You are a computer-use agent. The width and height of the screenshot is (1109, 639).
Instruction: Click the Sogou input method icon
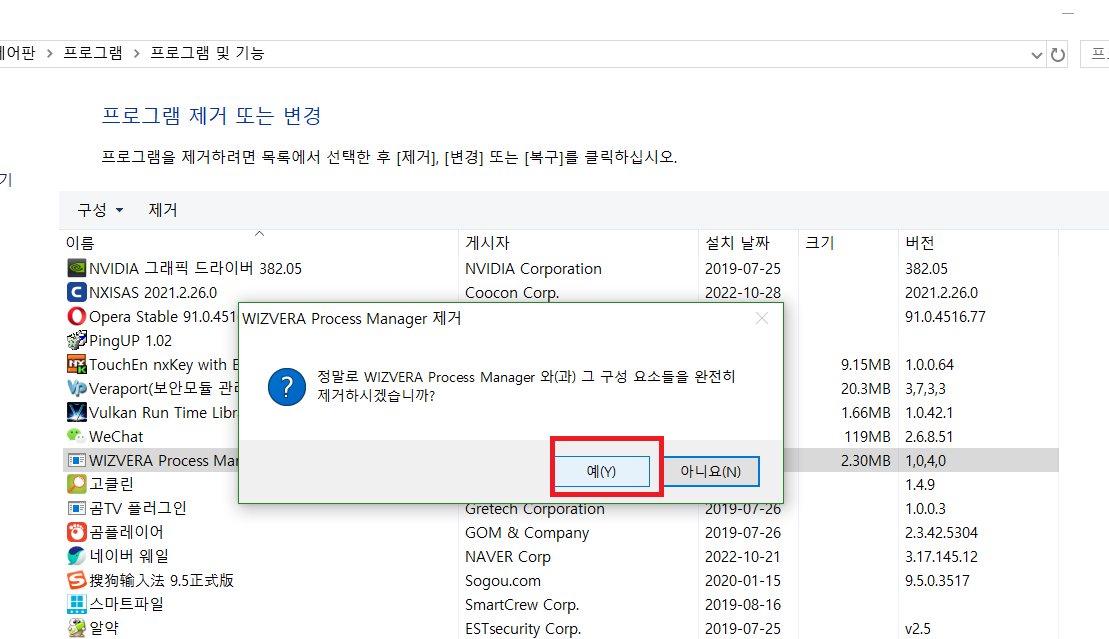coord(76,580)
